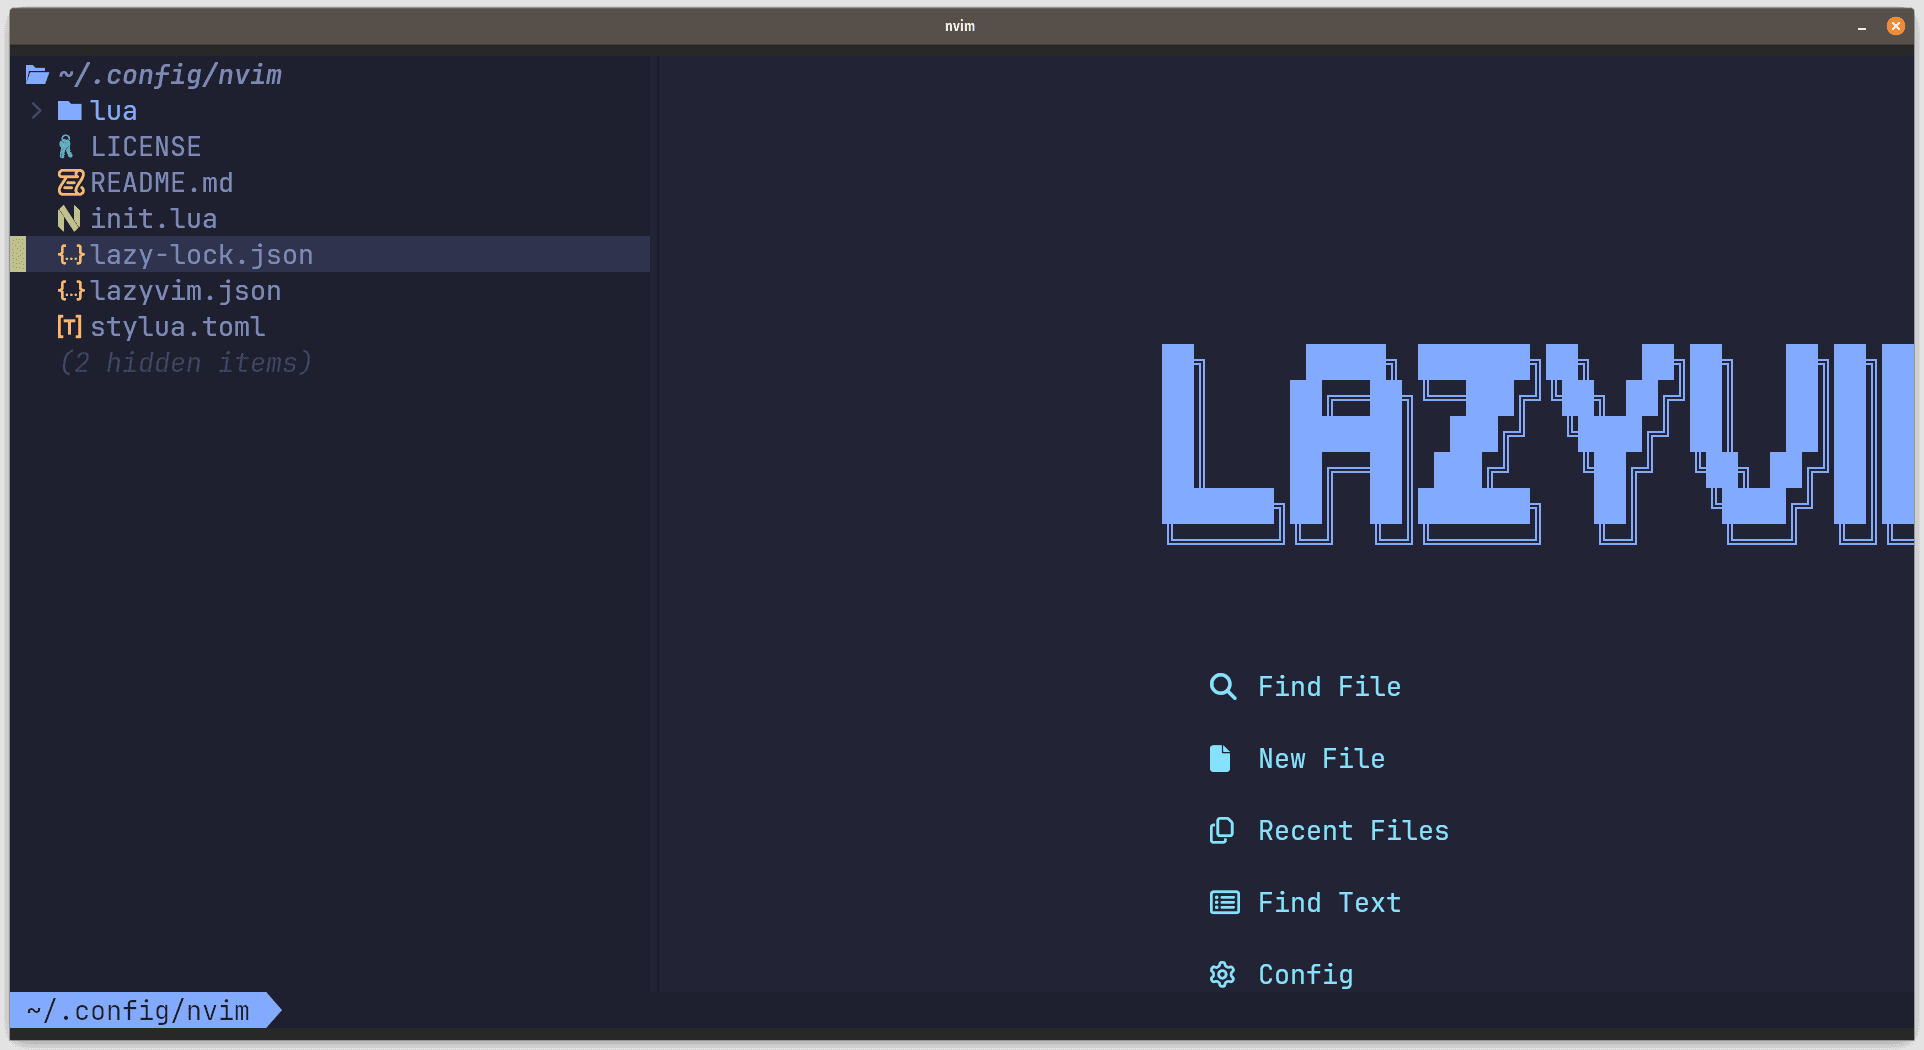Click the Neovim icon next to init.lua
Screen dimensions: 1924x1050
69,218
